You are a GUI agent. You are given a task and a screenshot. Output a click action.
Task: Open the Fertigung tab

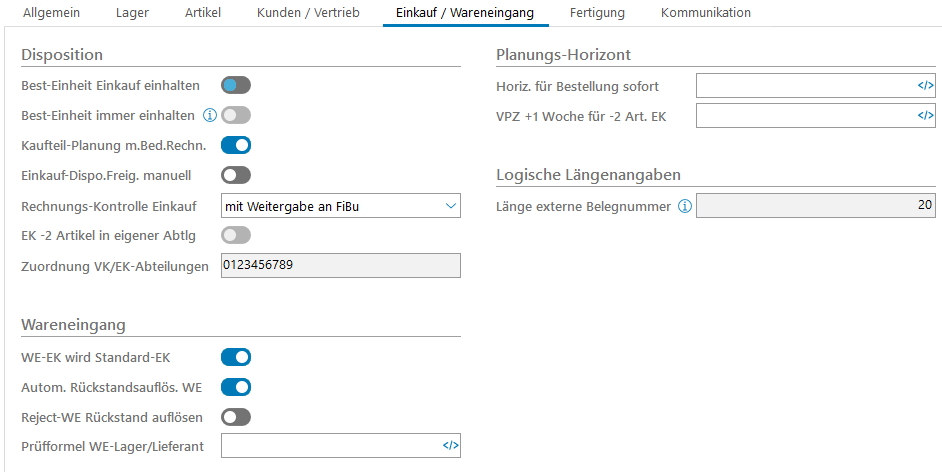597,13
